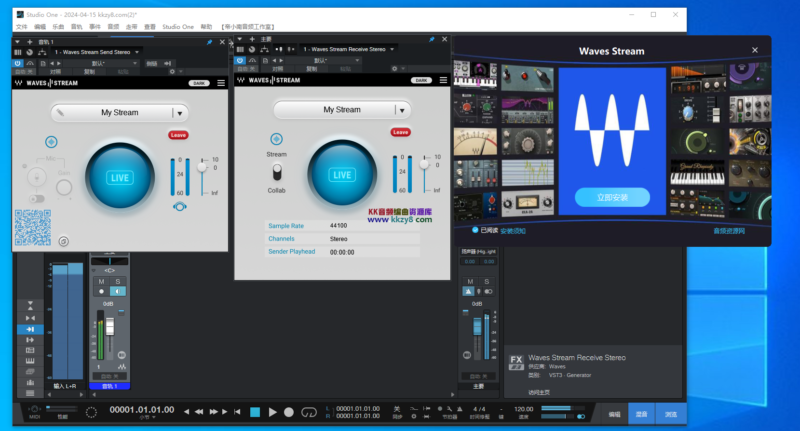The image size is (800, 431).
Task: Click the red Leave button in the Receive plugin
Action: [401, 132]
